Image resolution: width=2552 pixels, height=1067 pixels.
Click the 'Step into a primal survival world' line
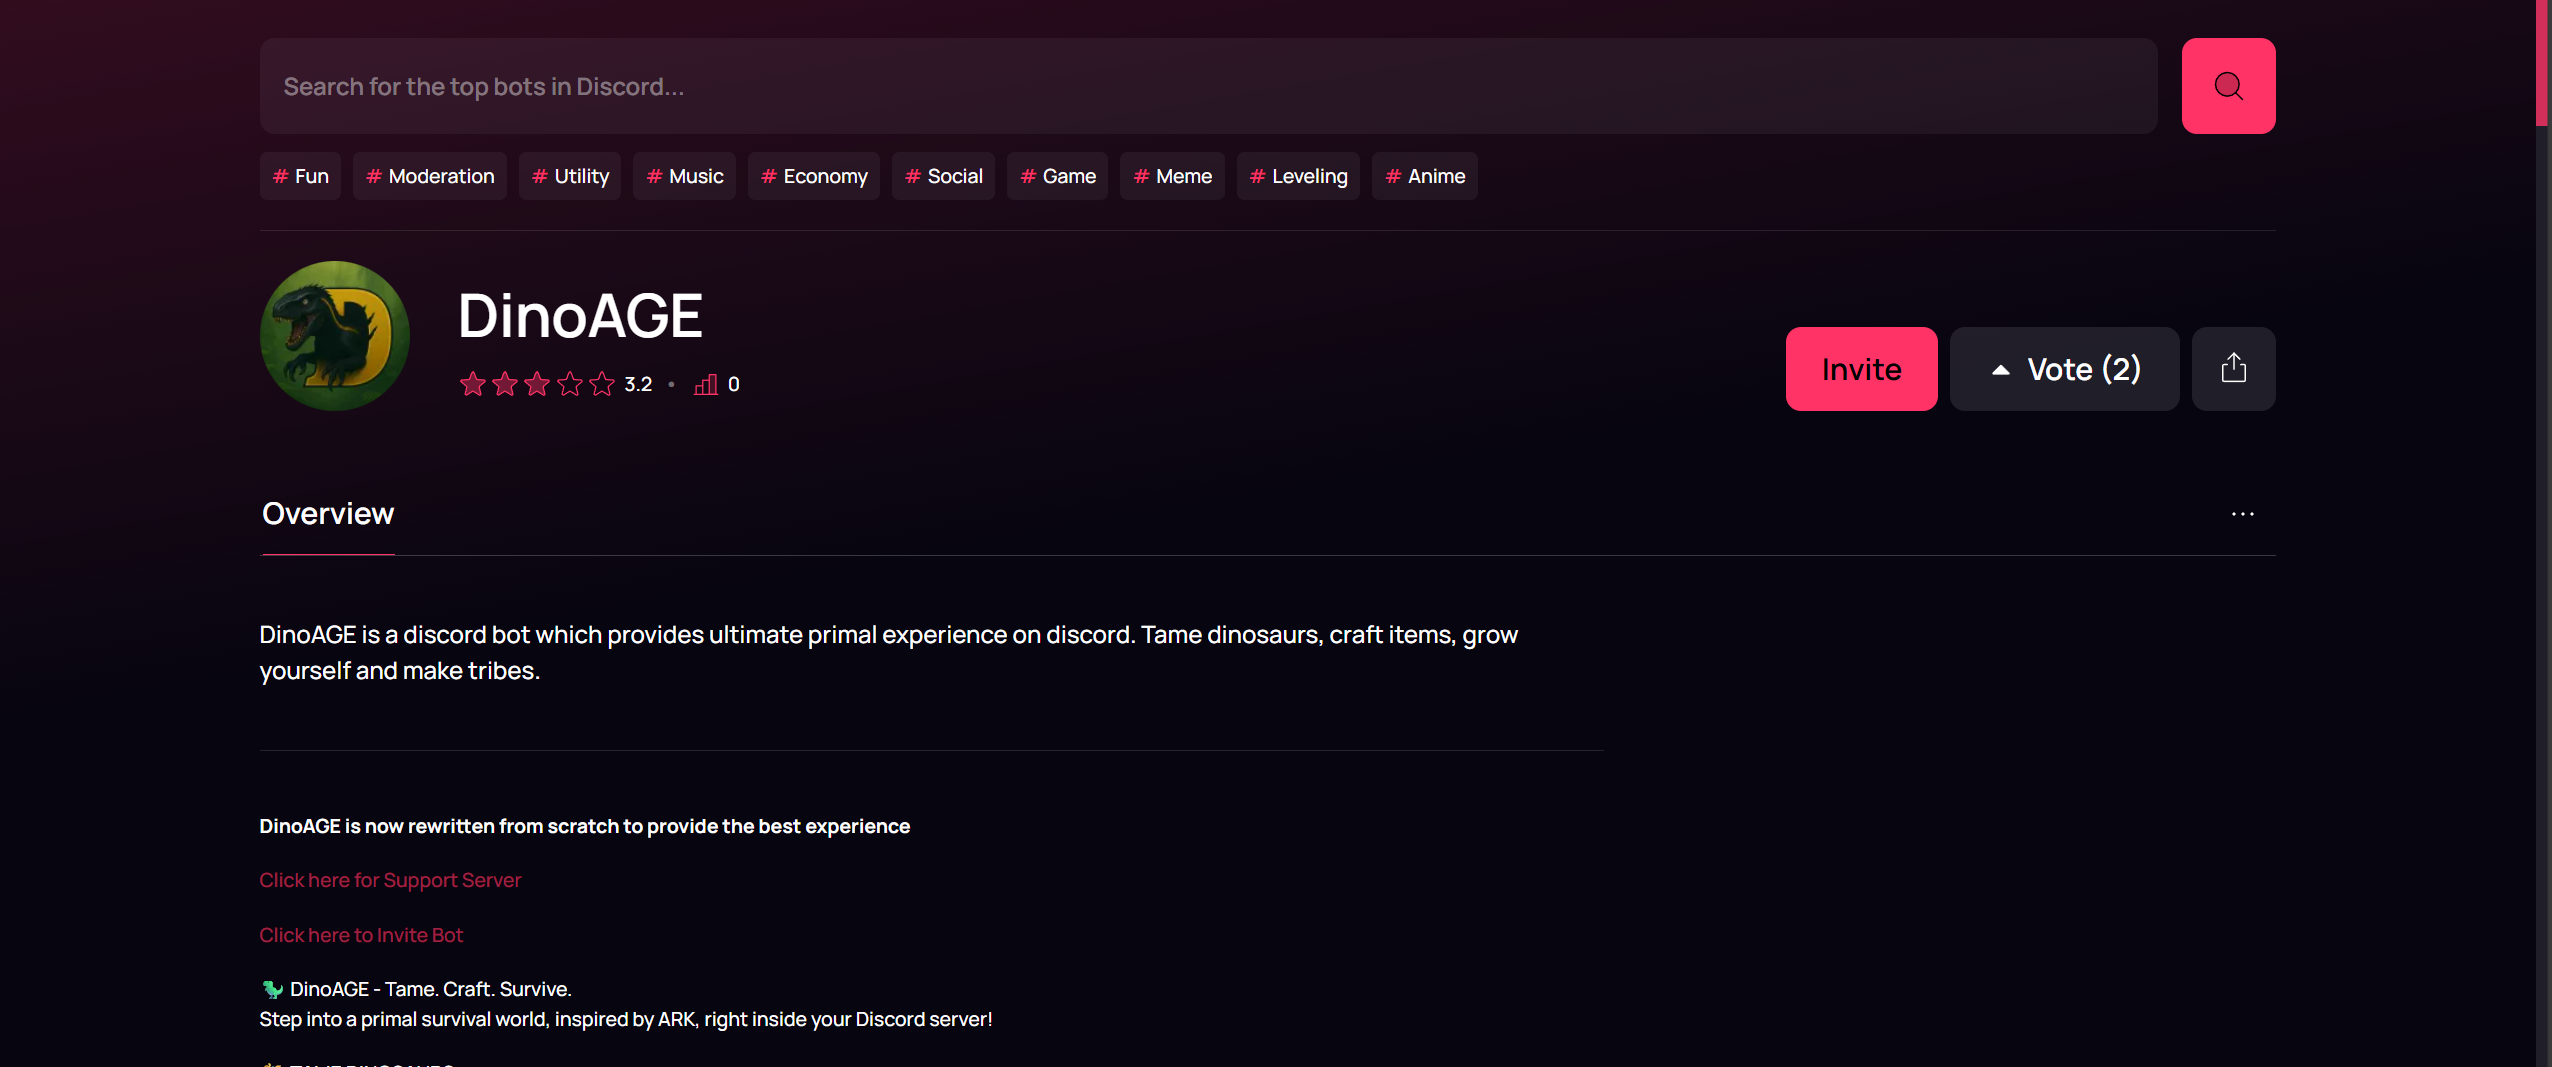[x=625, y=1019]
